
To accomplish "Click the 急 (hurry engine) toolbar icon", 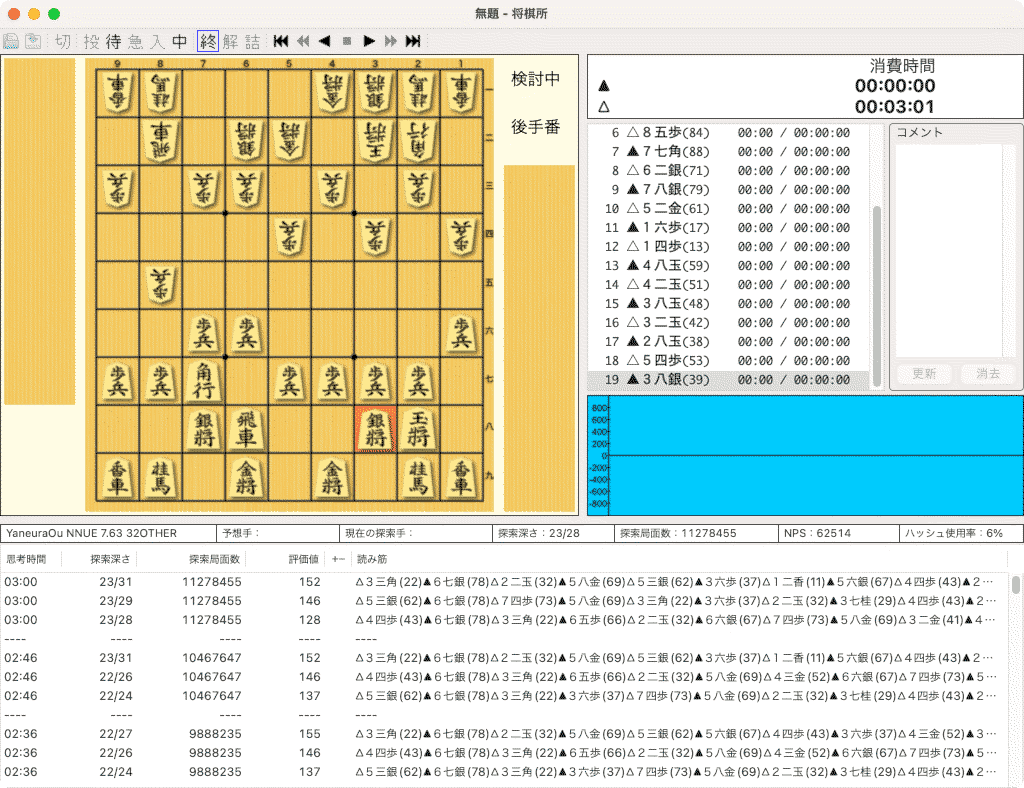I will 135,41.
